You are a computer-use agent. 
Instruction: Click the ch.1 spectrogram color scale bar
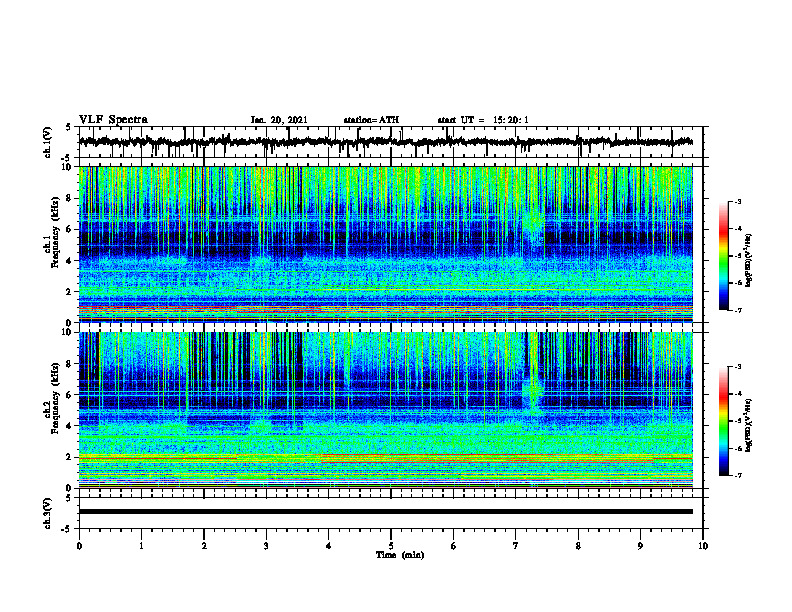723,256
